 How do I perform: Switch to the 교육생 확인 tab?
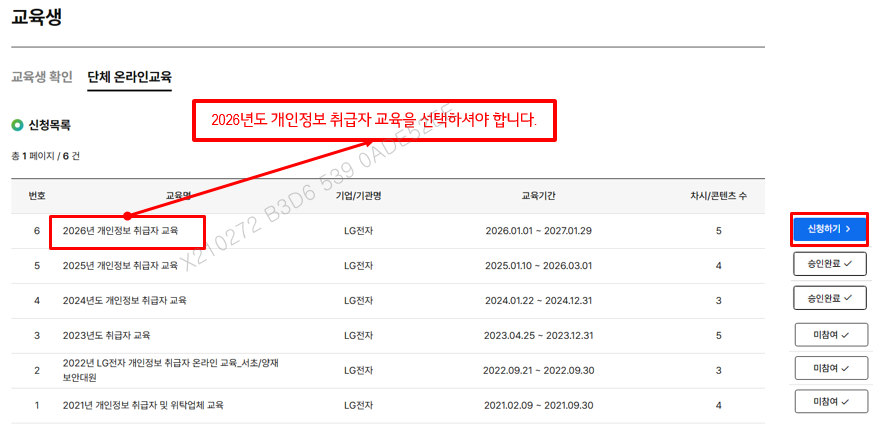[42, 76]
